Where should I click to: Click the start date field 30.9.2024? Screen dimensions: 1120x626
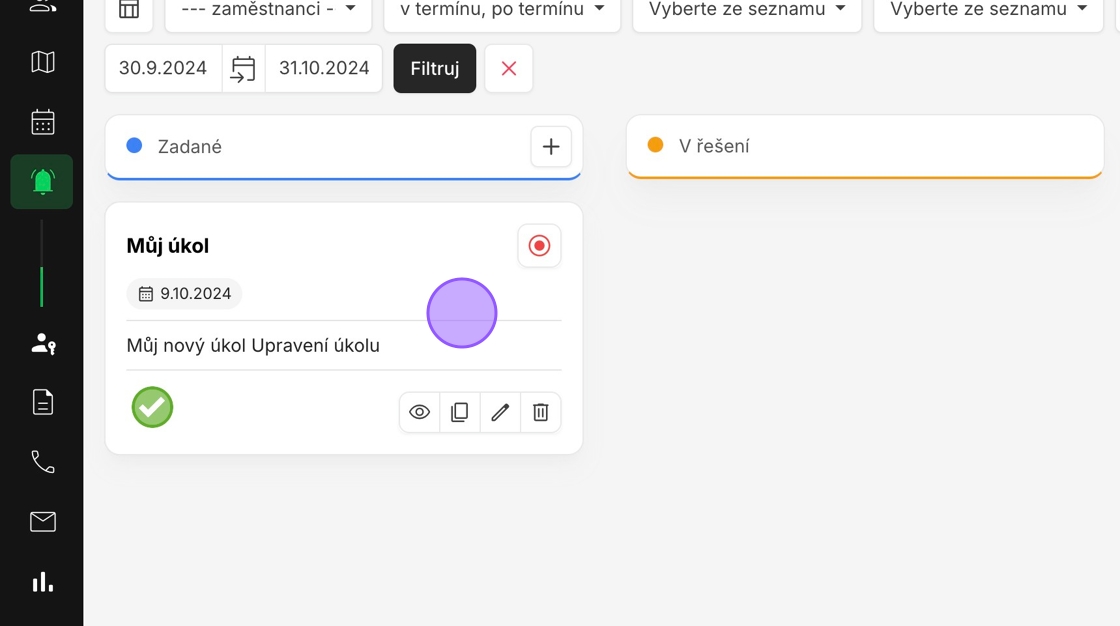click(x=164, y=69)
